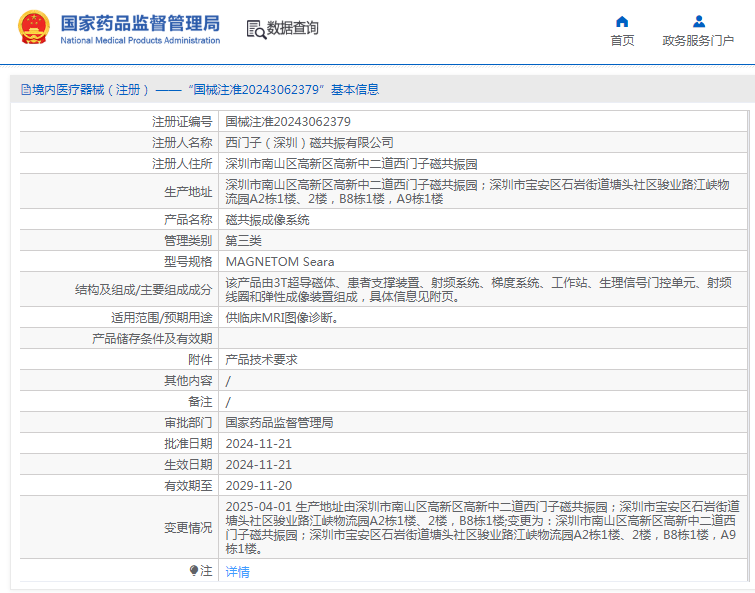Viewport: 755px width, 593px height.
Task: Click 国家药品监督管理局 header title
Action: [x=140, y=23]
